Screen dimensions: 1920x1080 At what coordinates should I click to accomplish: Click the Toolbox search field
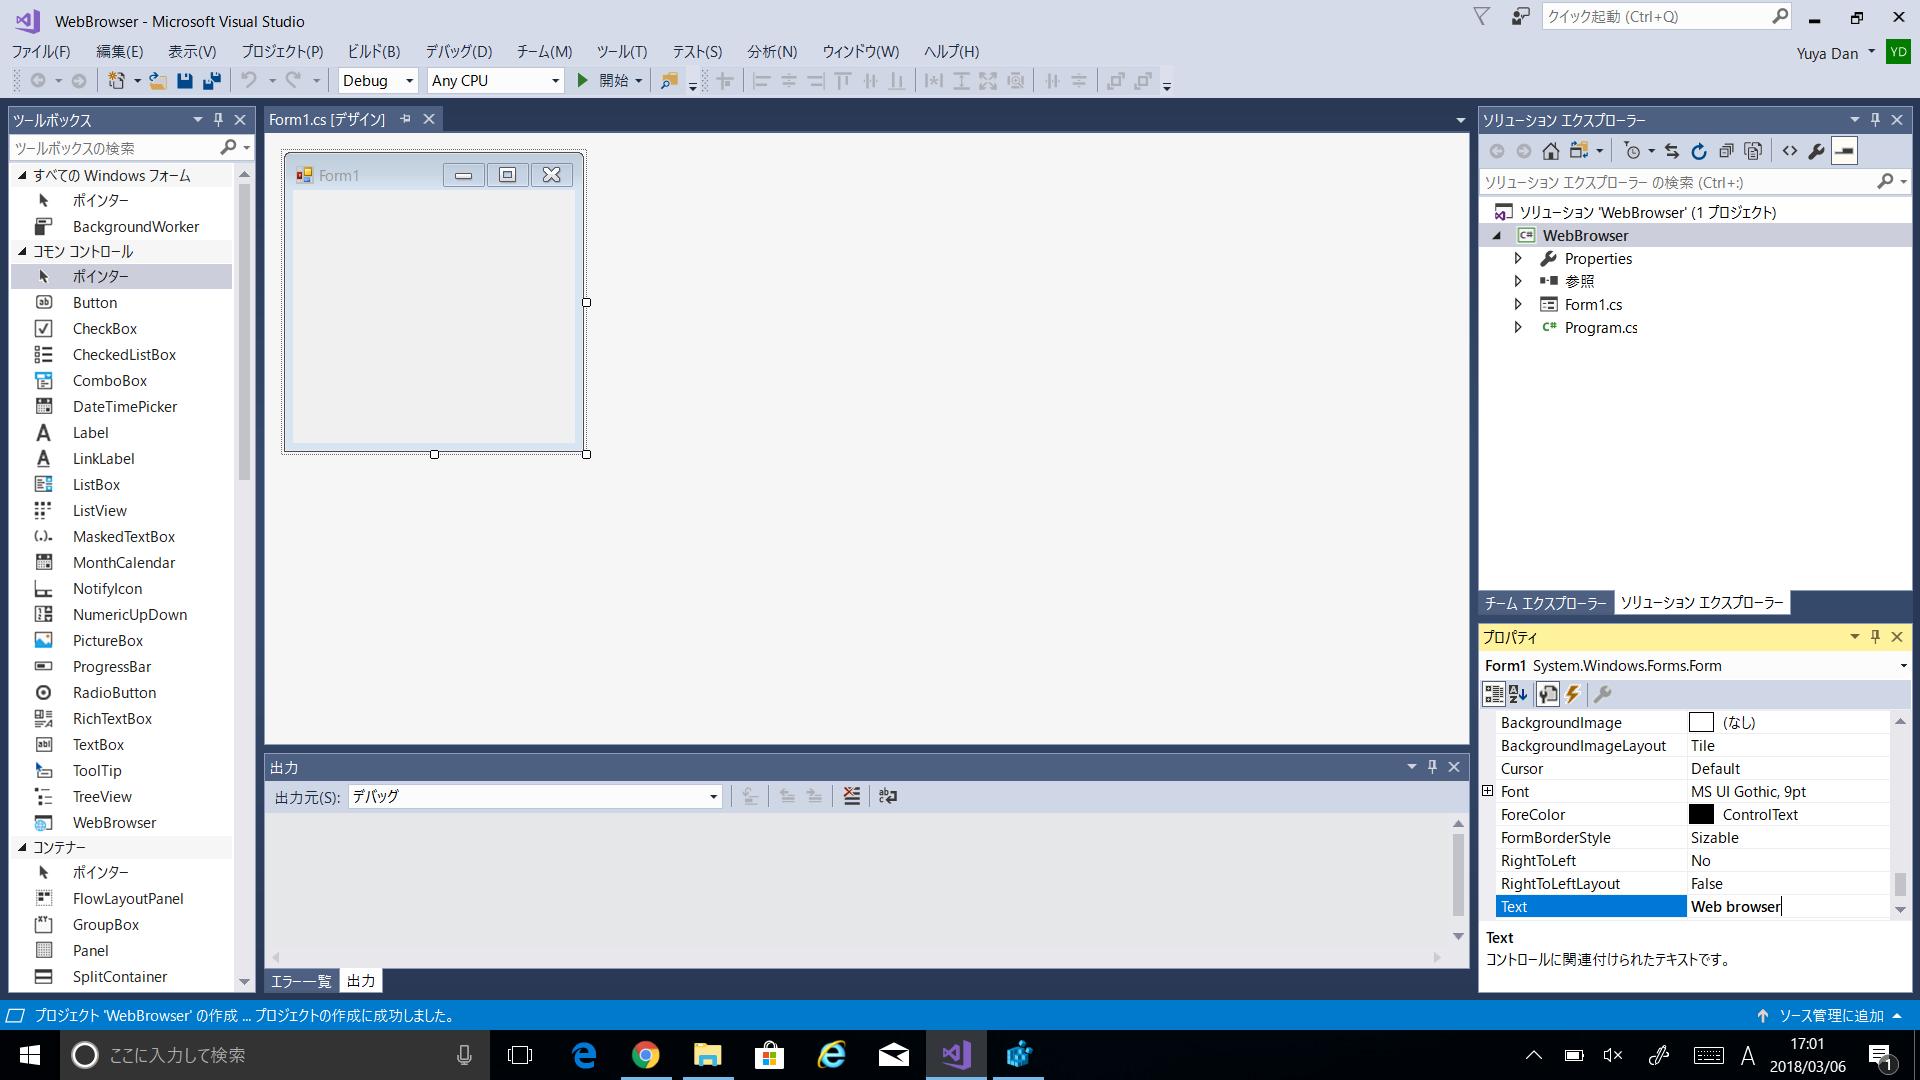click(115, 148)
